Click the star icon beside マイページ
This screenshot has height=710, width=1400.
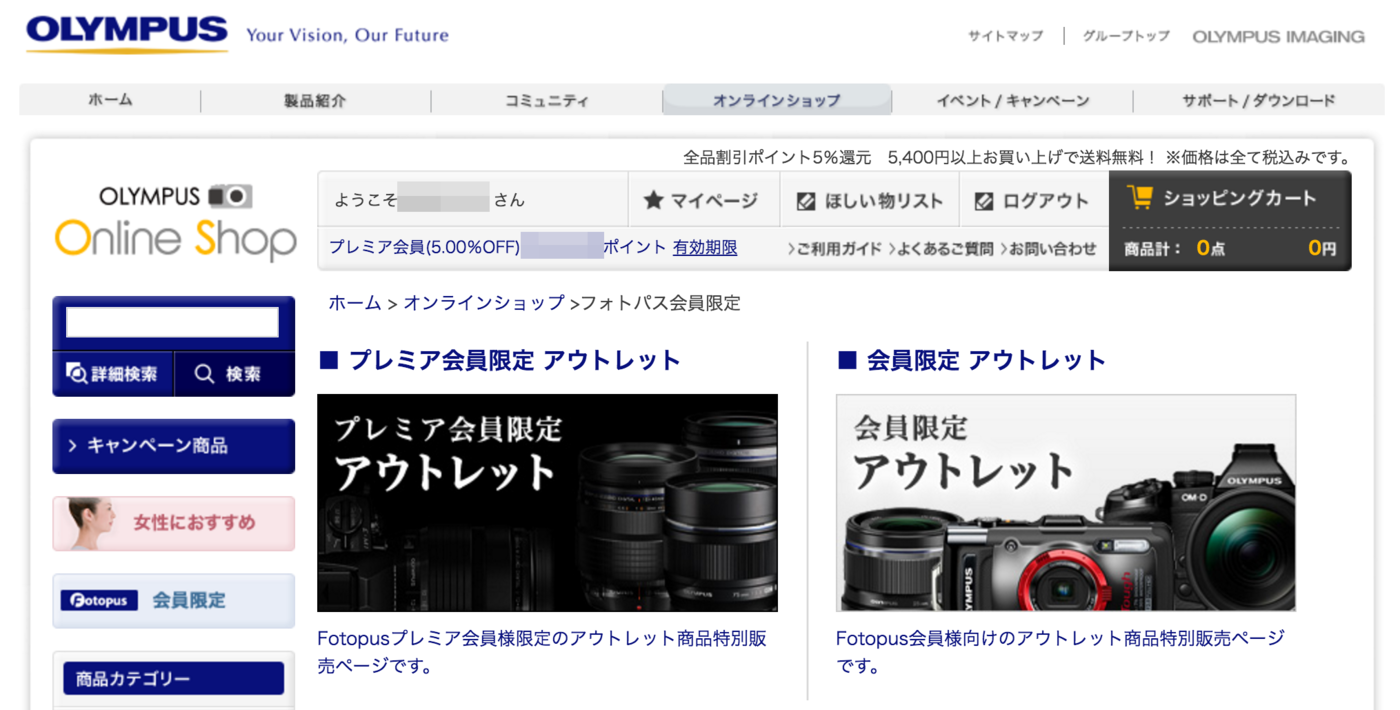pos(653,201)
